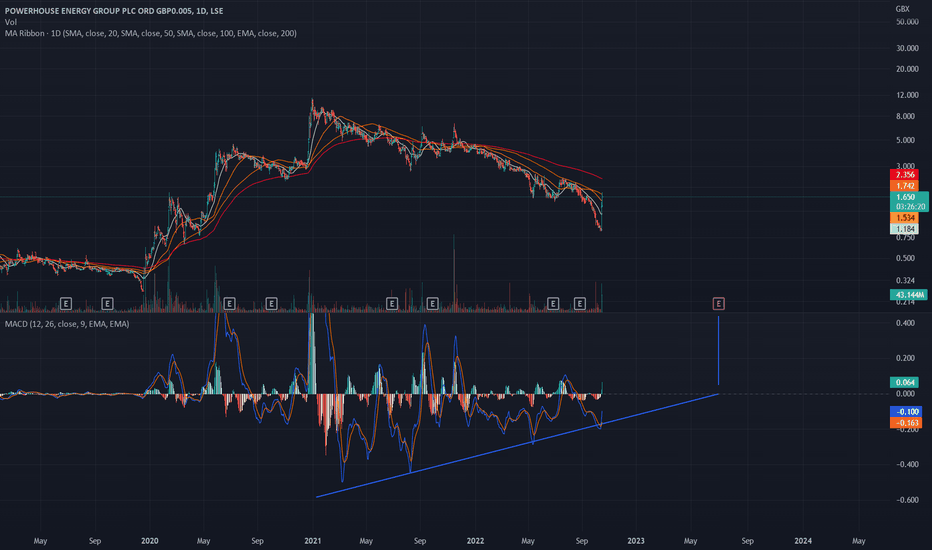
Task: Select the Powerhouse Energy Group symbol title
Action: 114,11
